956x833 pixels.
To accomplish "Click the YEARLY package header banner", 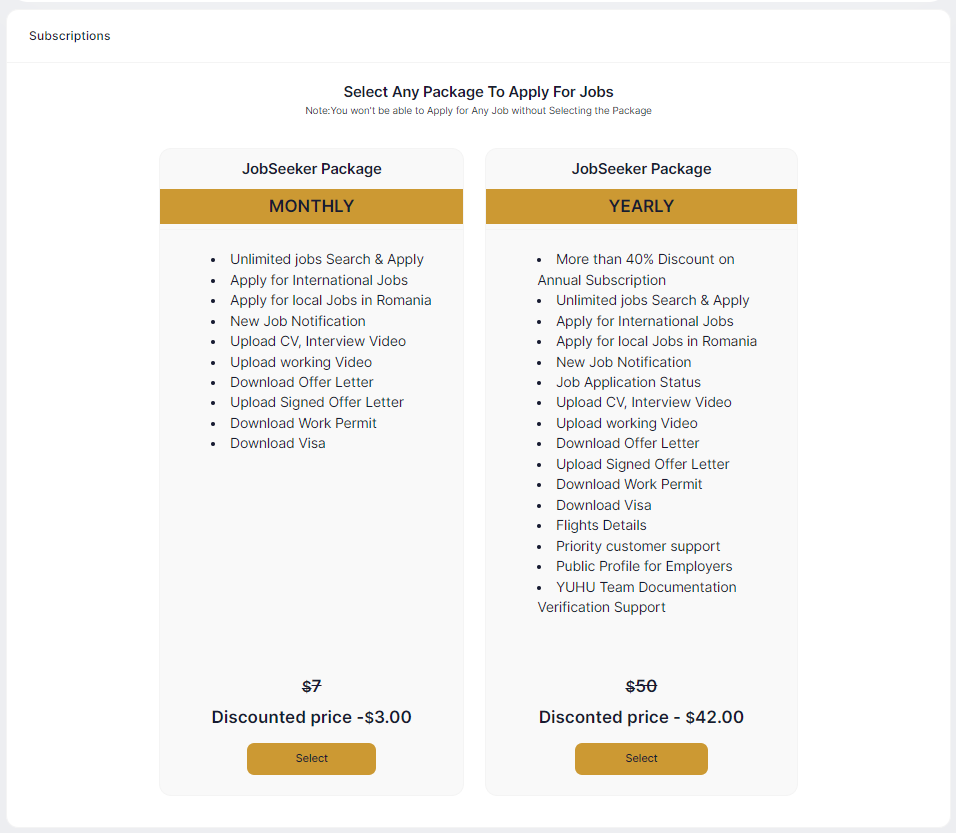I will [641, 206].
